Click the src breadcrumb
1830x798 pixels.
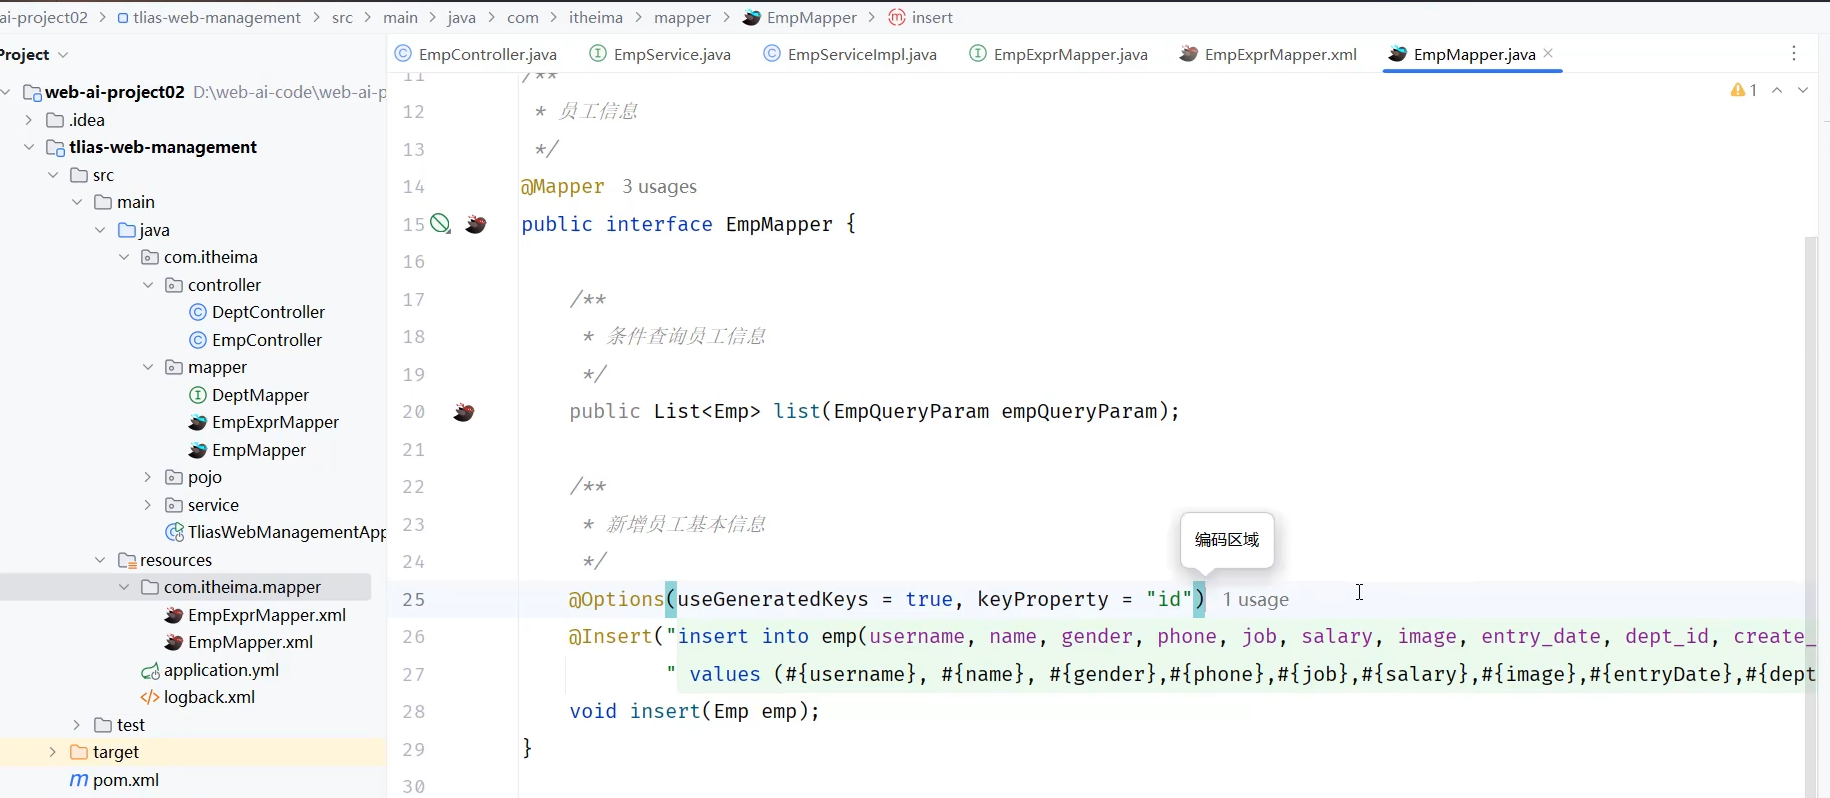342,18
